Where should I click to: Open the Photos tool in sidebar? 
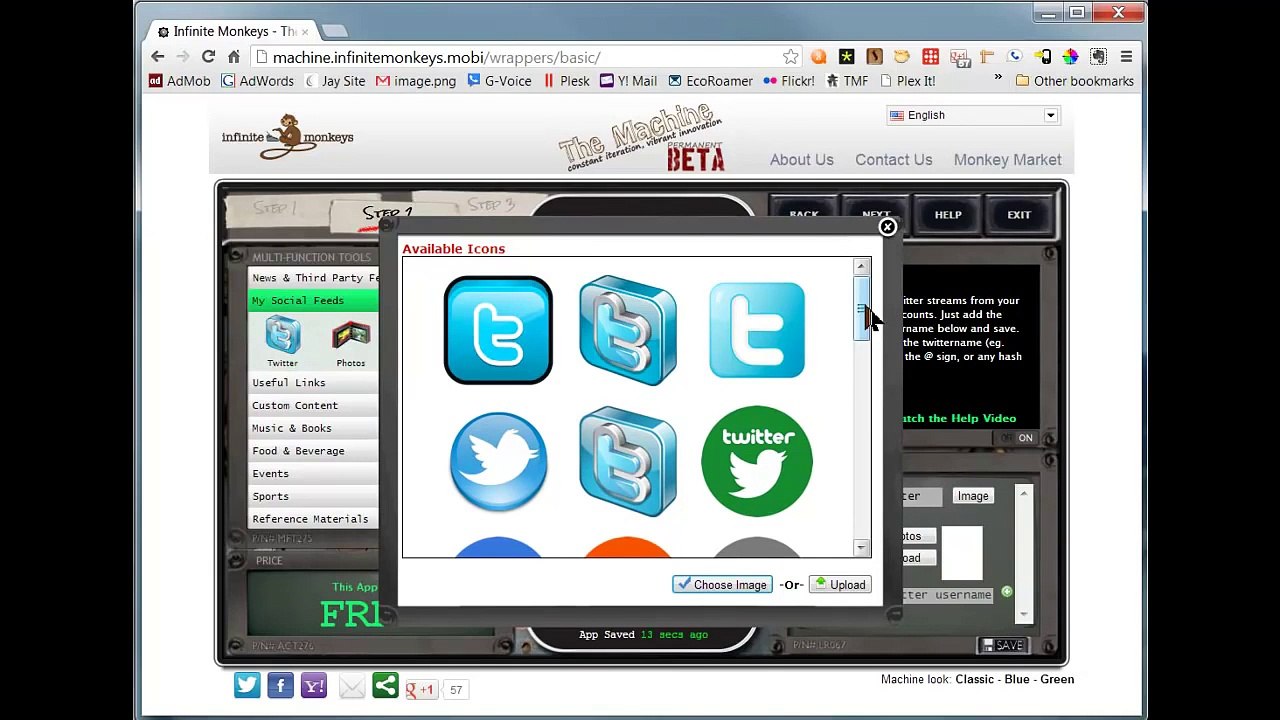351,342
